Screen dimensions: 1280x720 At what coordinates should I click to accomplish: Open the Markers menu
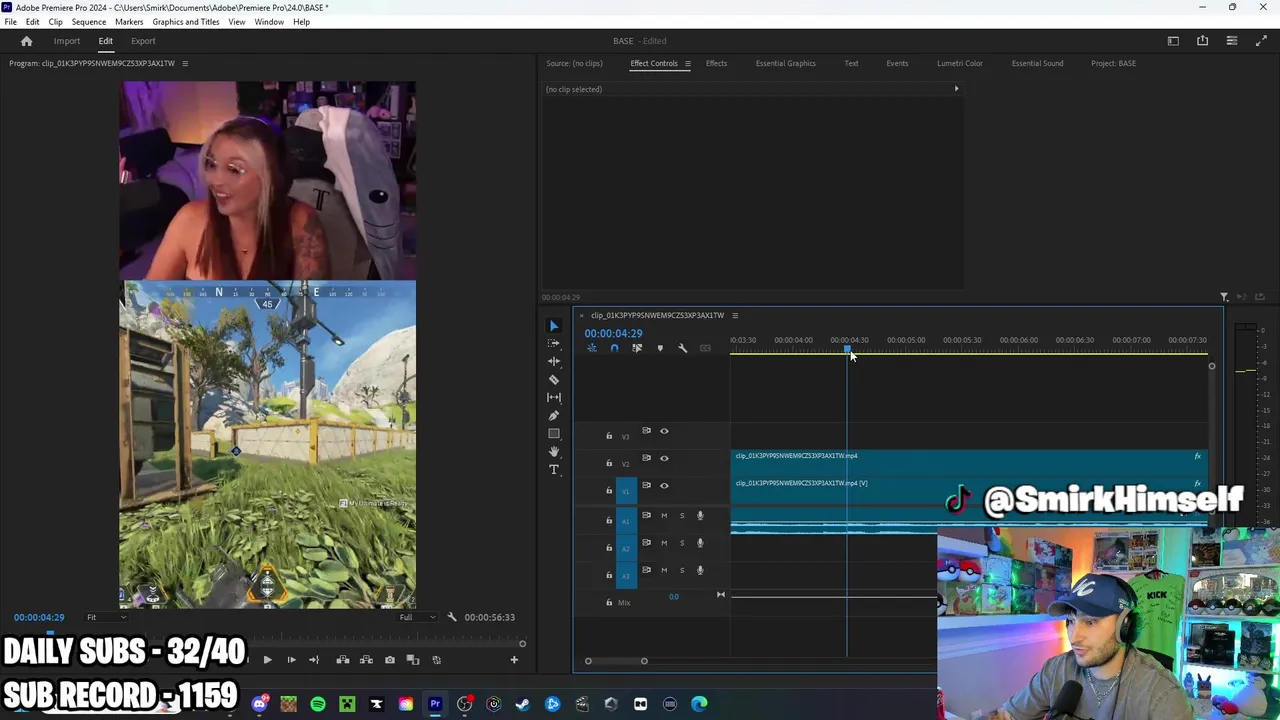[x=129, y=22]
